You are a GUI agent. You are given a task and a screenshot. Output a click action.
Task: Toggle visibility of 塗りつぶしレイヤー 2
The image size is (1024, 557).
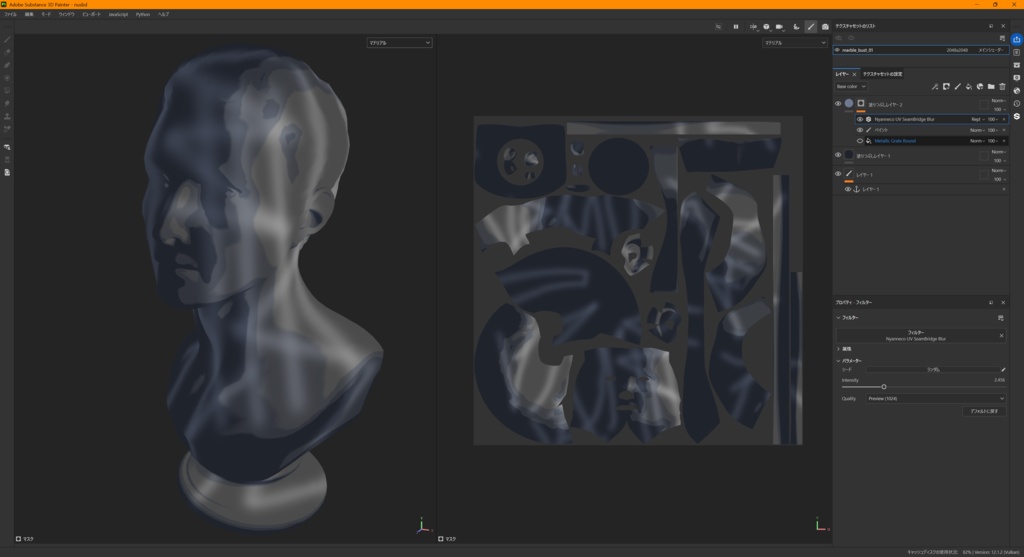coord(838,104)
